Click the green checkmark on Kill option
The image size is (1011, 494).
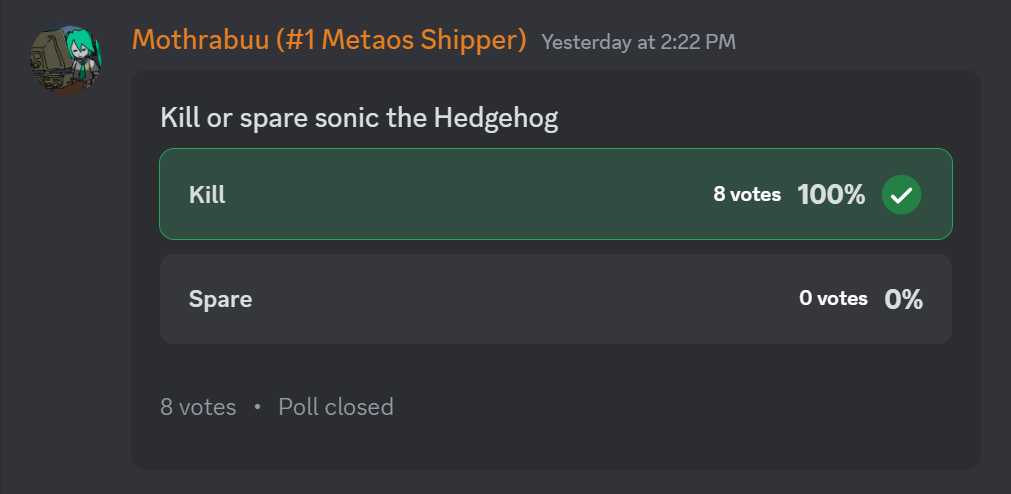[901, 195]
